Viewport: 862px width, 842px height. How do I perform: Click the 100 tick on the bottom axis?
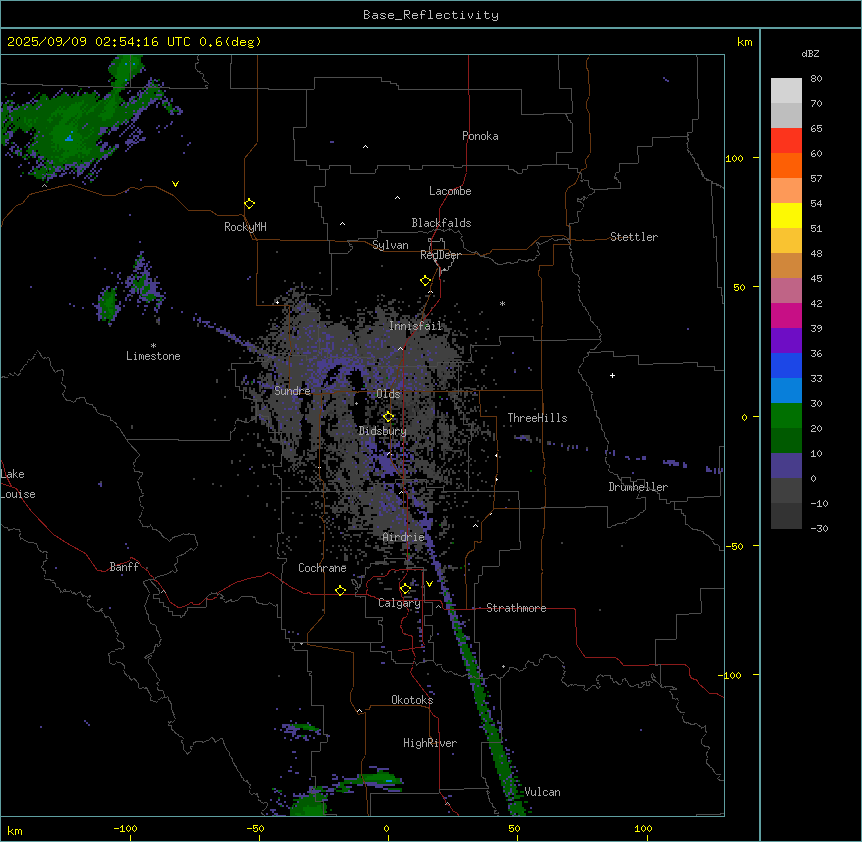[x=643, y=828]
